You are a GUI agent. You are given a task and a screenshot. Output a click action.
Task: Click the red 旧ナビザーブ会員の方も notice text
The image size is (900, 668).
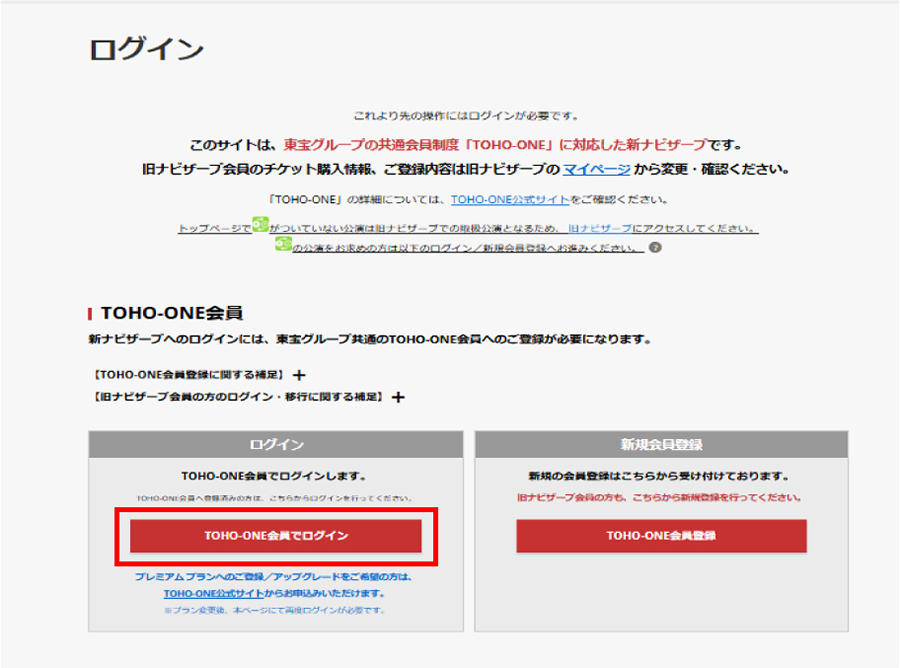click(661, 497)
